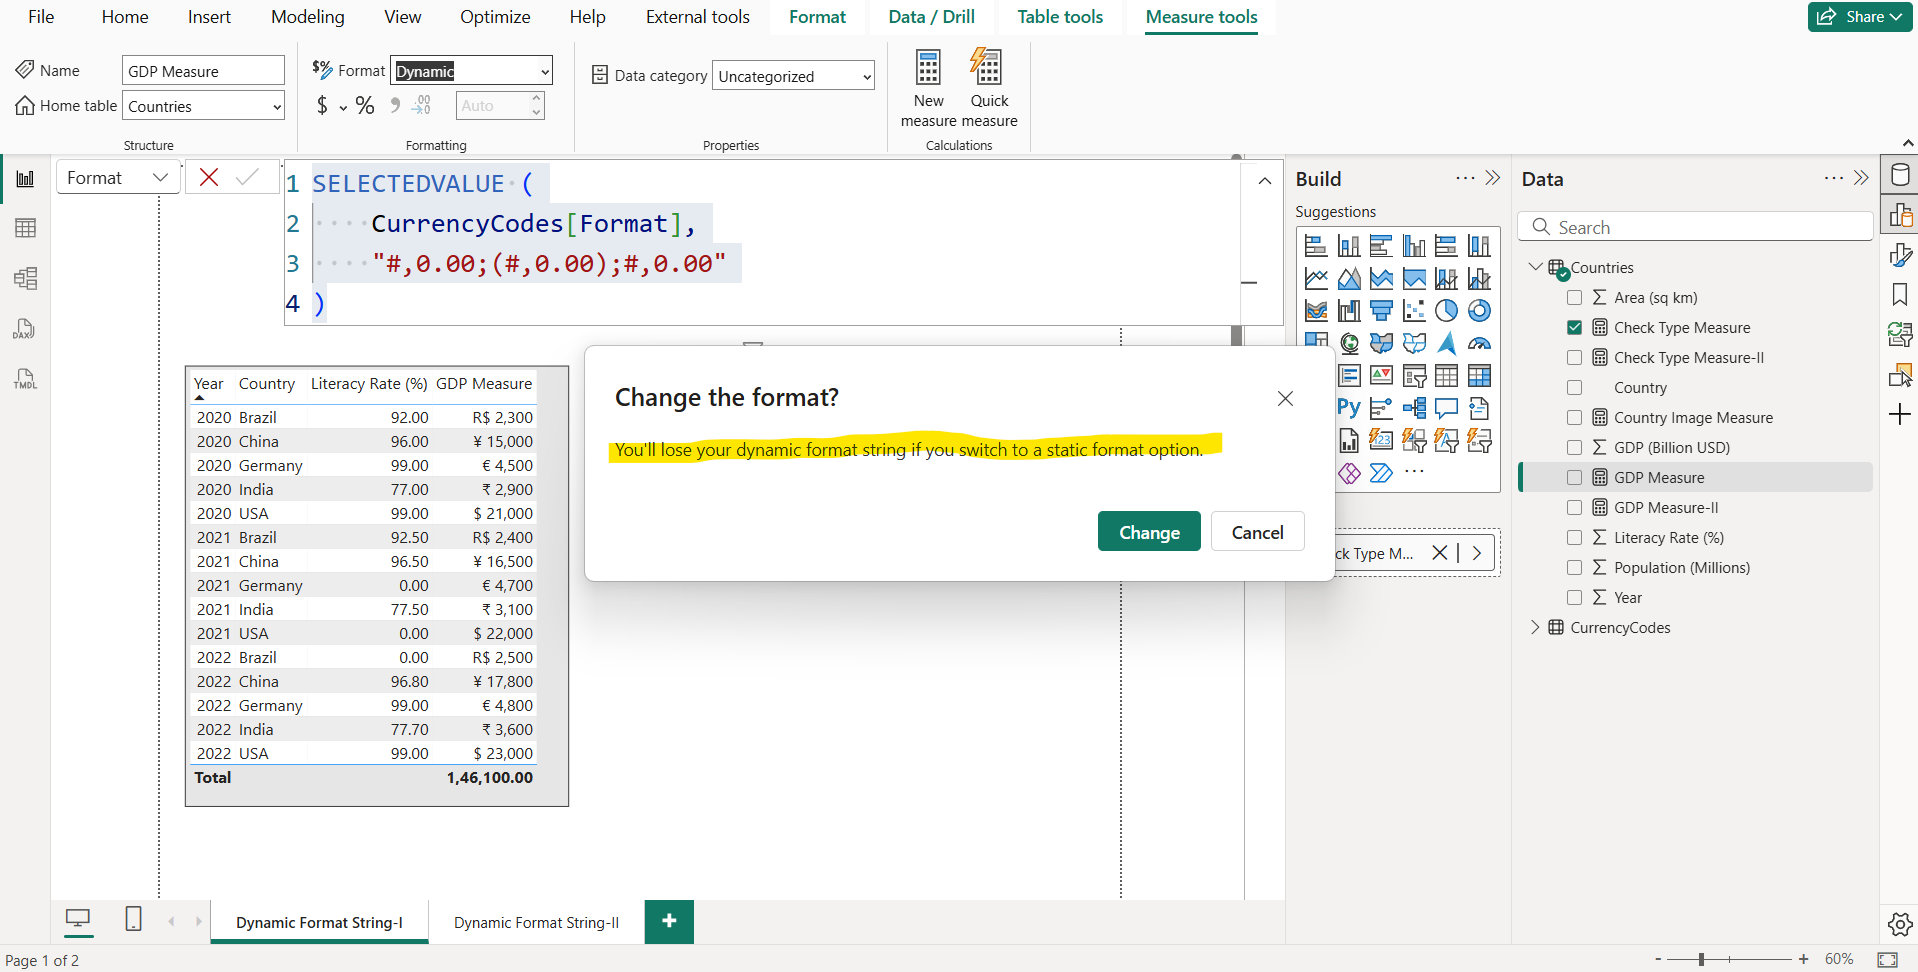The width and height of the screenshot is (1918, 972).
Task: Open the Modeling ribbon tab
Action: tap(307, 17)
